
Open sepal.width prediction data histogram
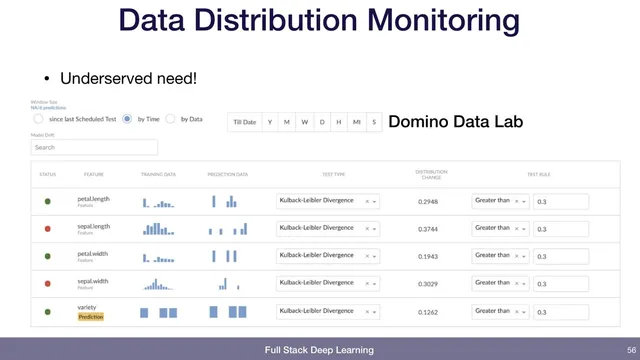pyautogui.click(x=229, y=284)
